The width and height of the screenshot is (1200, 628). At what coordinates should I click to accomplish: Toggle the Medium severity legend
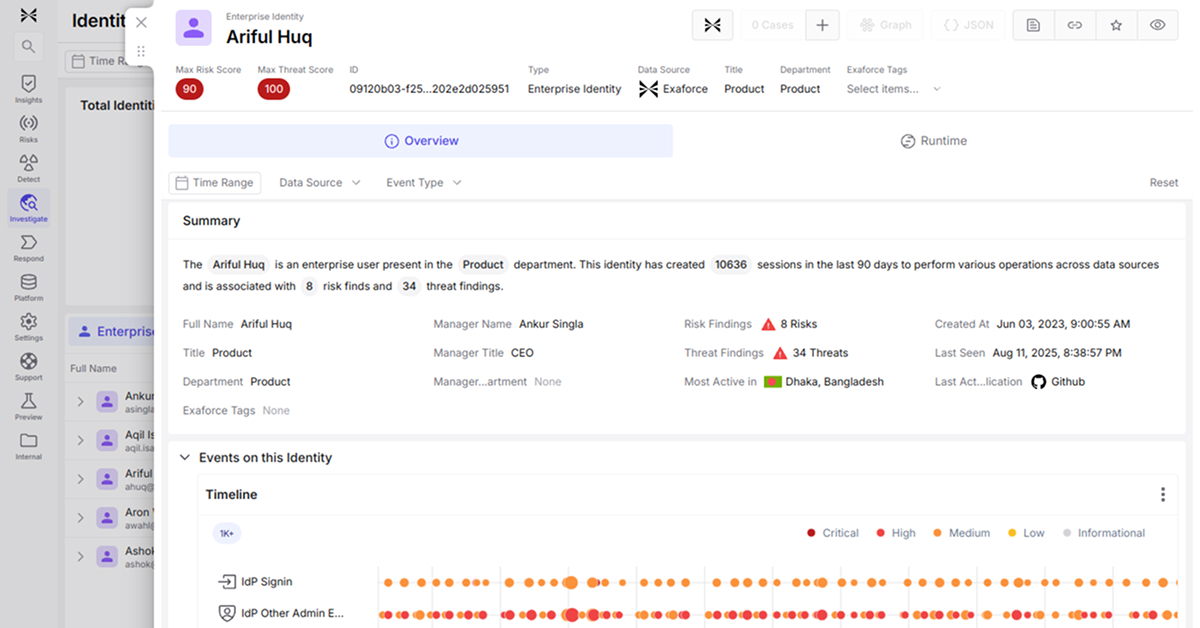pyautogui.click(x=960, y=533)
